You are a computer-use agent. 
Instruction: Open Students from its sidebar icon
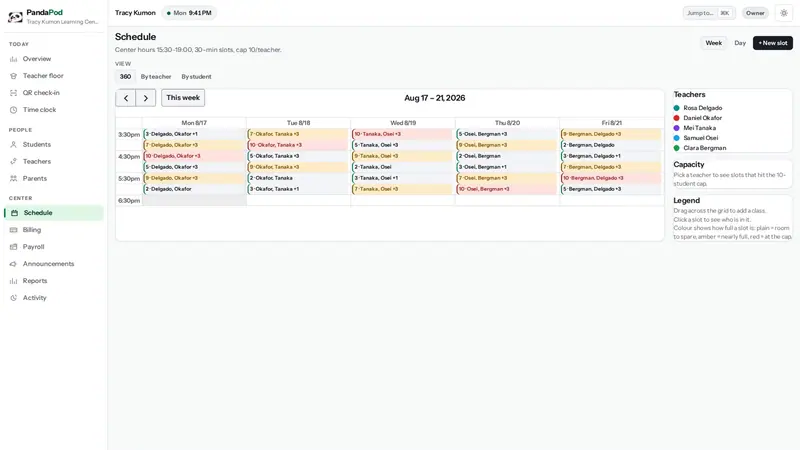tap(13, 145)
